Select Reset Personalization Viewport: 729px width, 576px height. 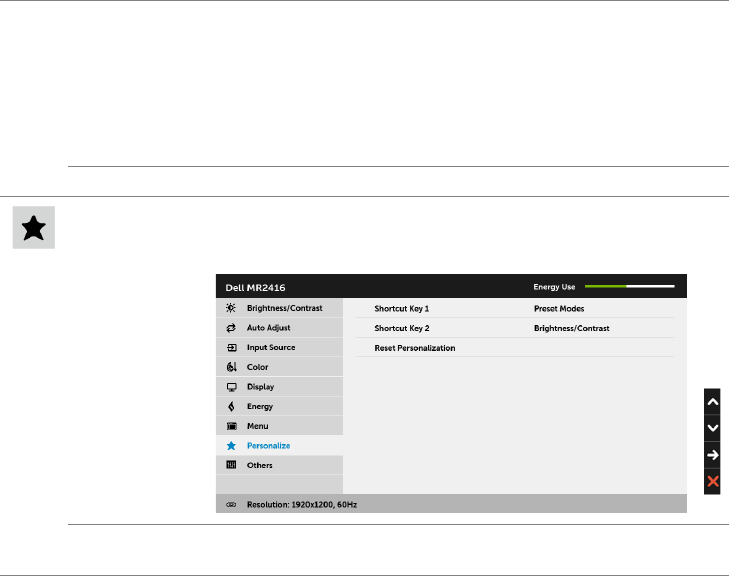point(415,348)
